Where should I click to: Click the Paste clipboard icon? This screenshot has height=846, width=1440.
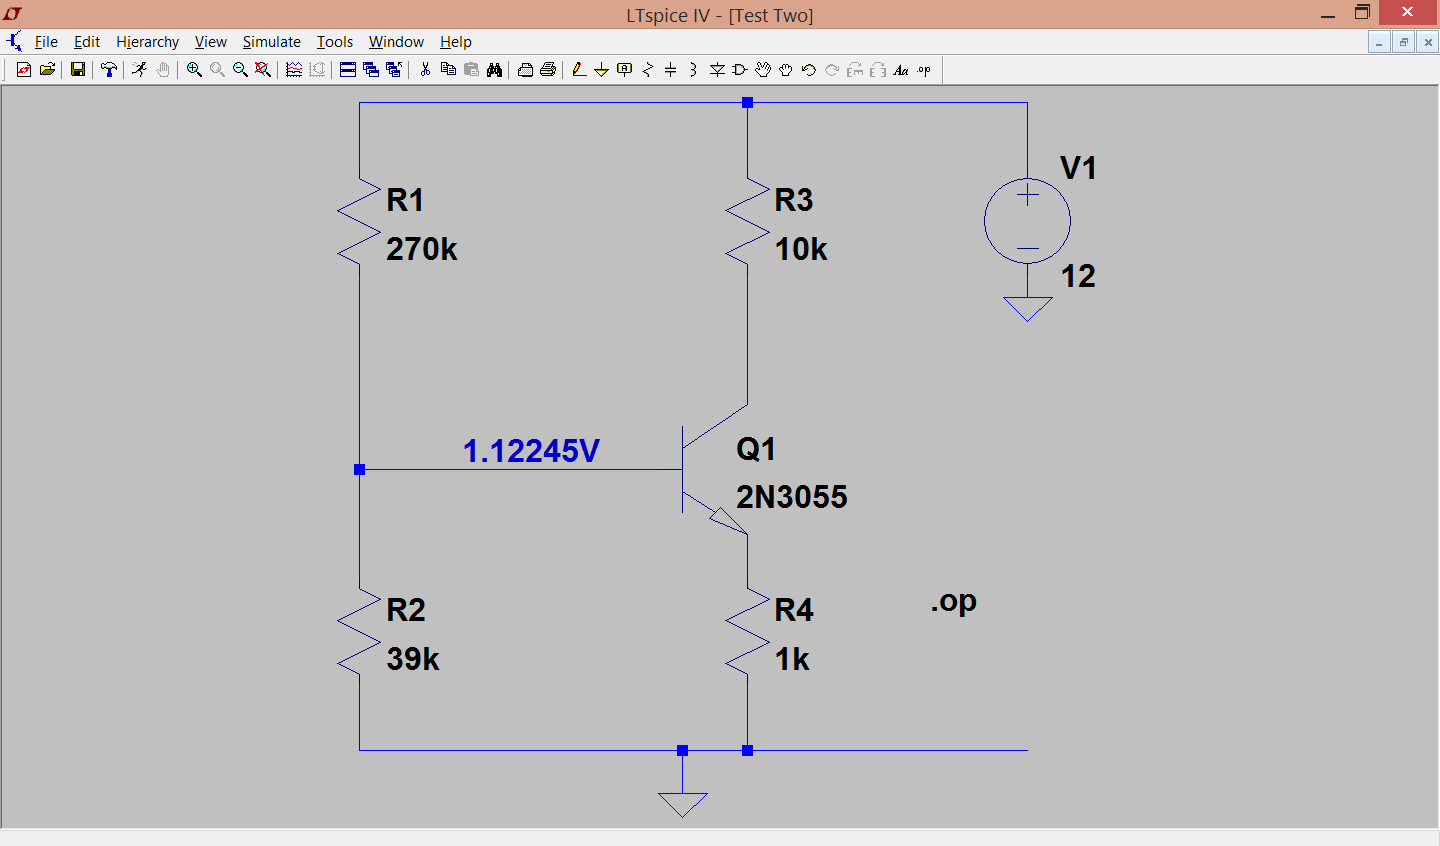[x=471, y=69]
